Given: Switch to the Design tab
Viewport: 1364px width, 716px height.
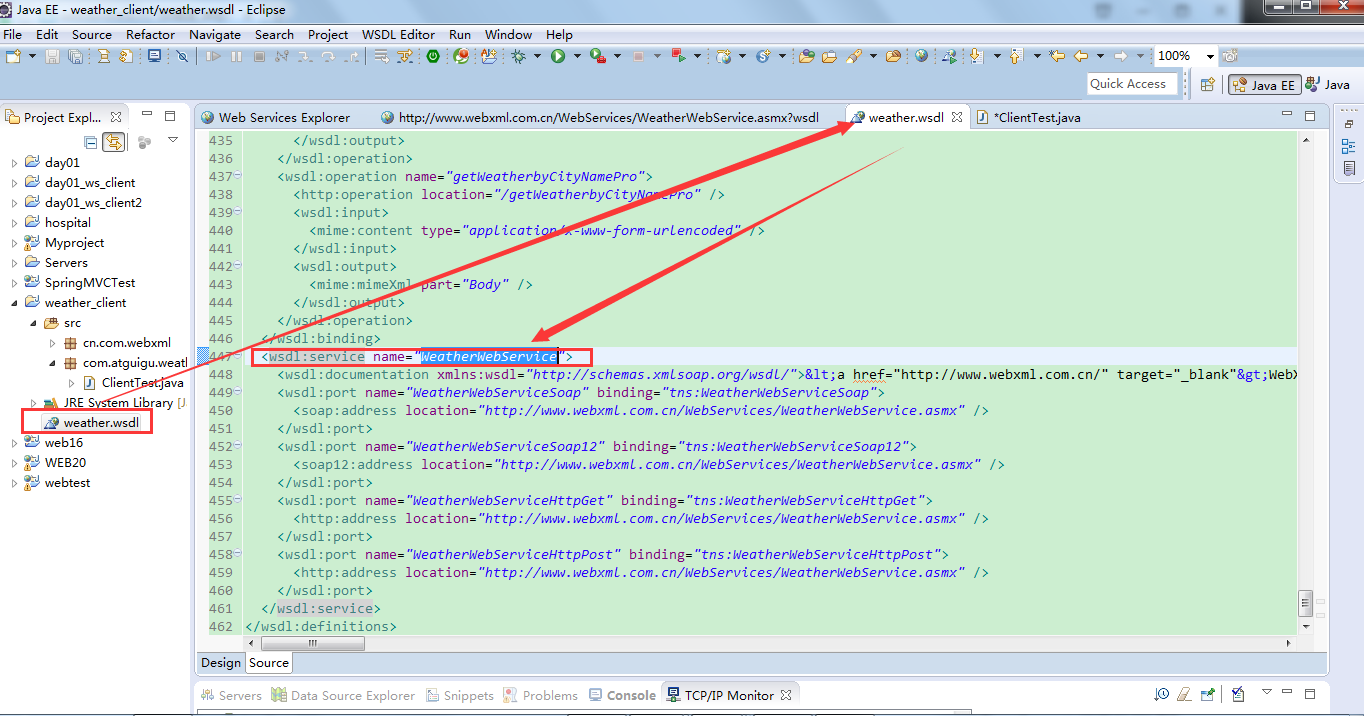Looking at the screenshot, I should pos(221,662).
